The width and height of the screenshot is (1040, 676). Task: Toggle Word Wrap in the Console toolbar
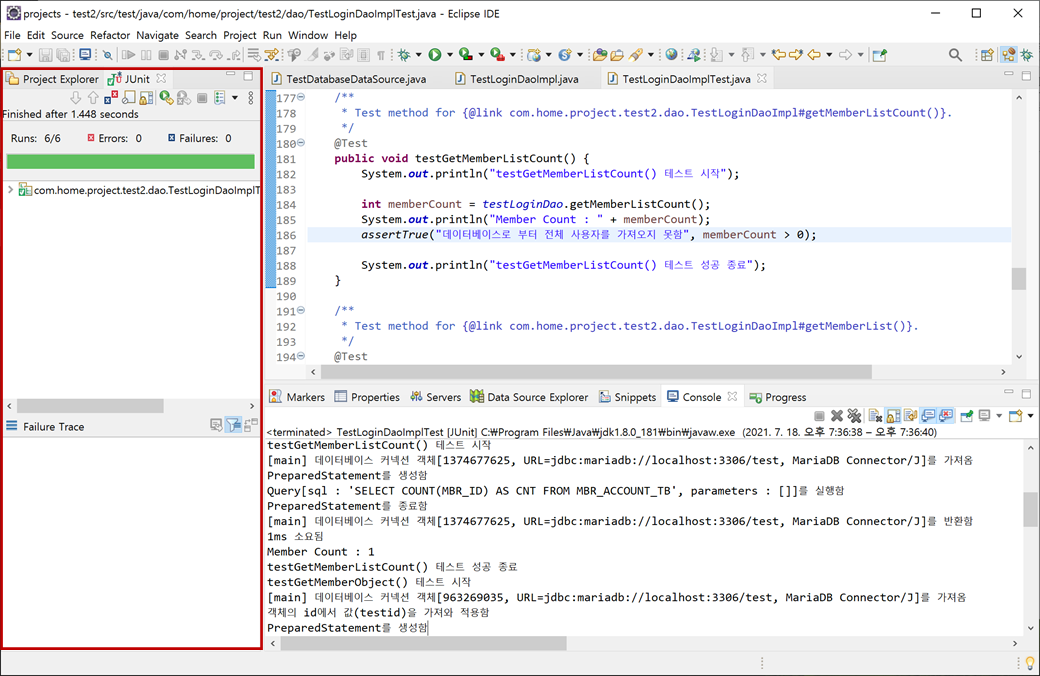(x=911, y=416)
